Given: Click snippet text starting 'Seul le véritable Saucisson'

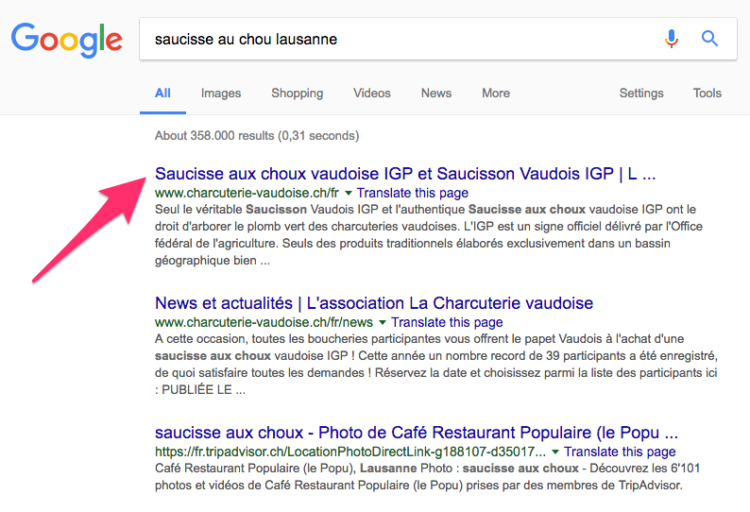Looking at the screenshot, I should (429, 235).
